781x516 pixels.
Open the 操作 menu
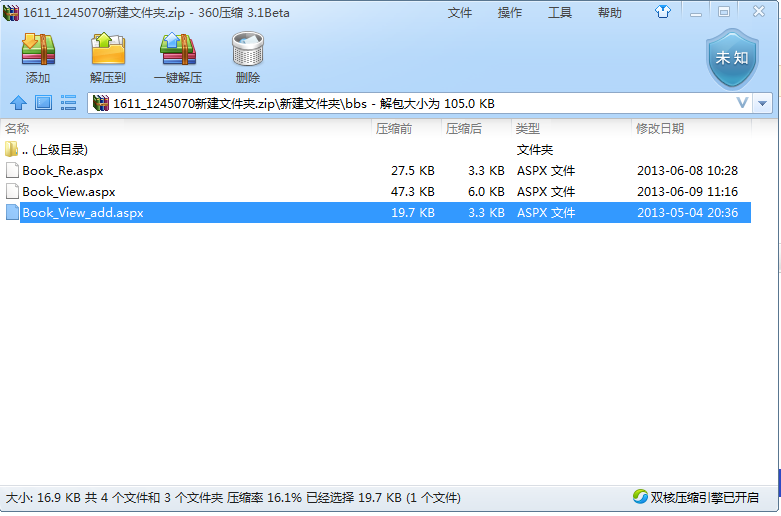[510, 12]
